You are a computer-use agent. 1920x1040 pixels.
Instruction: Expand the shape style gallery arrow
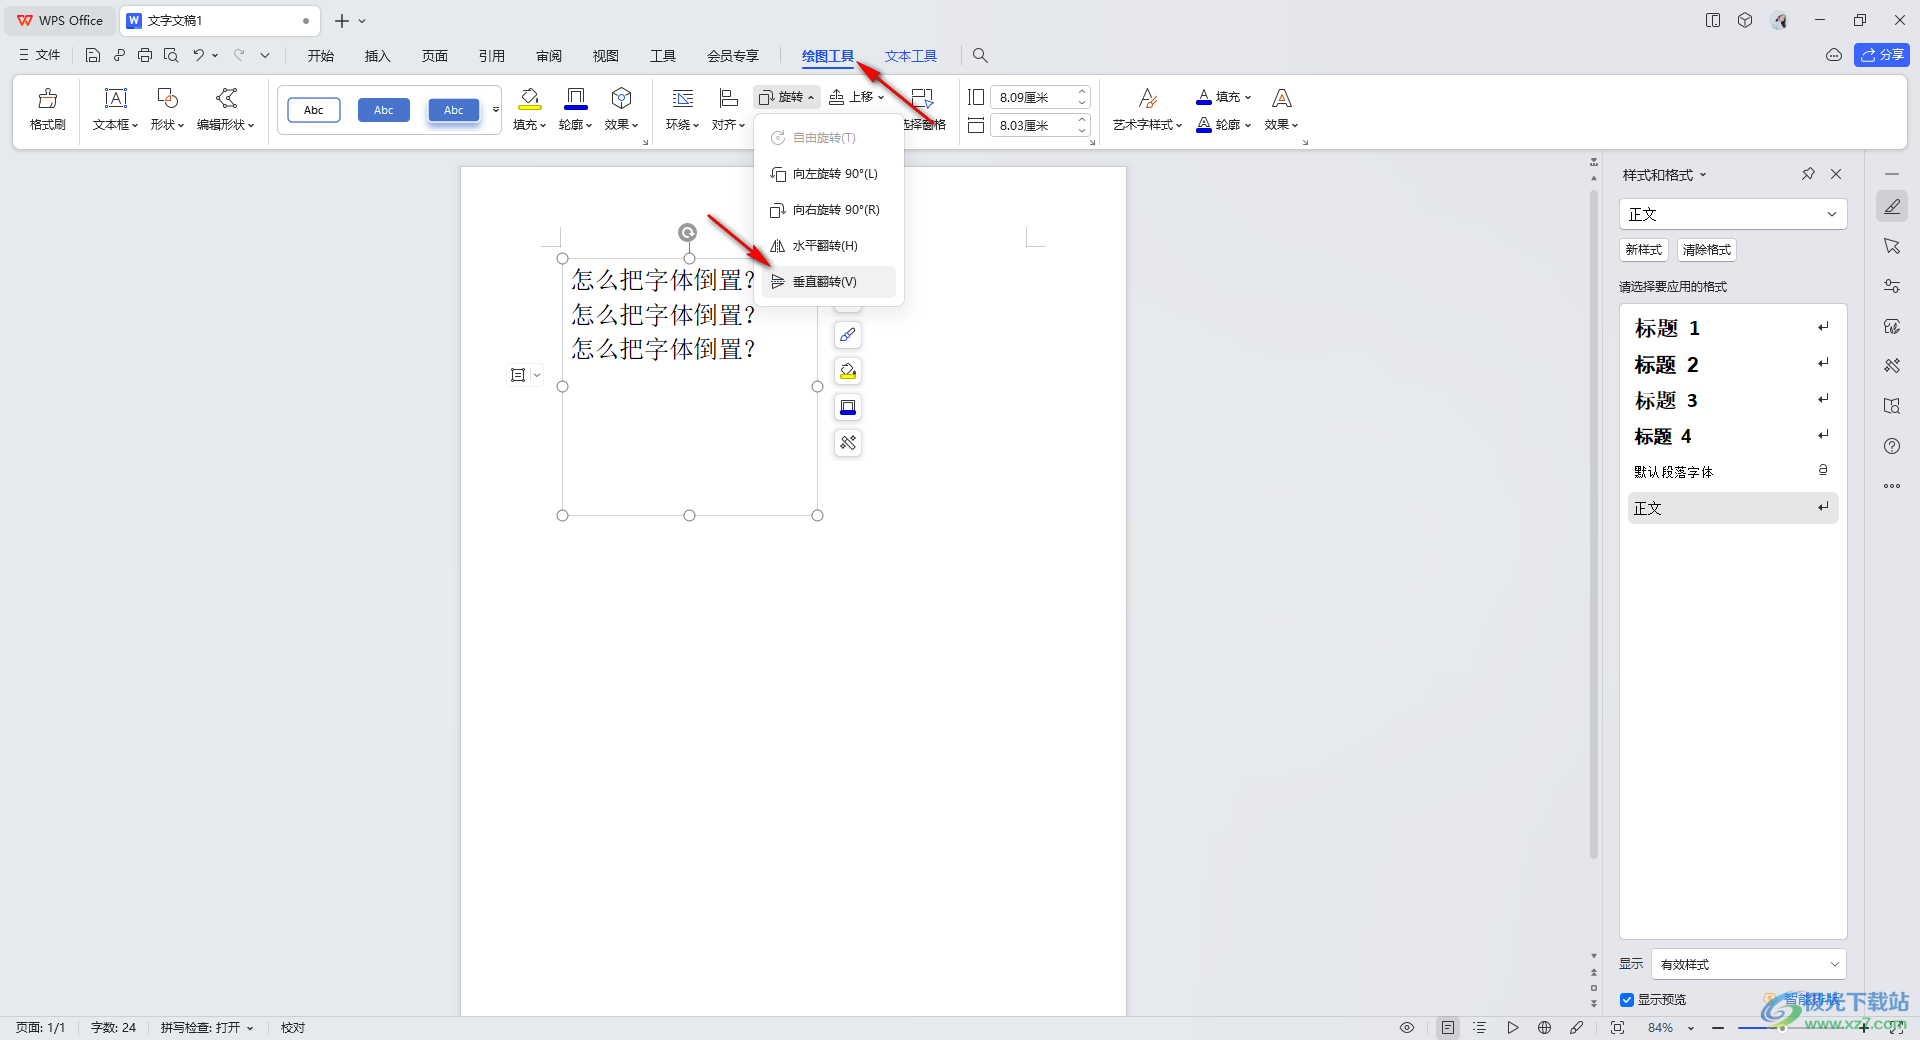coord(495,110)
